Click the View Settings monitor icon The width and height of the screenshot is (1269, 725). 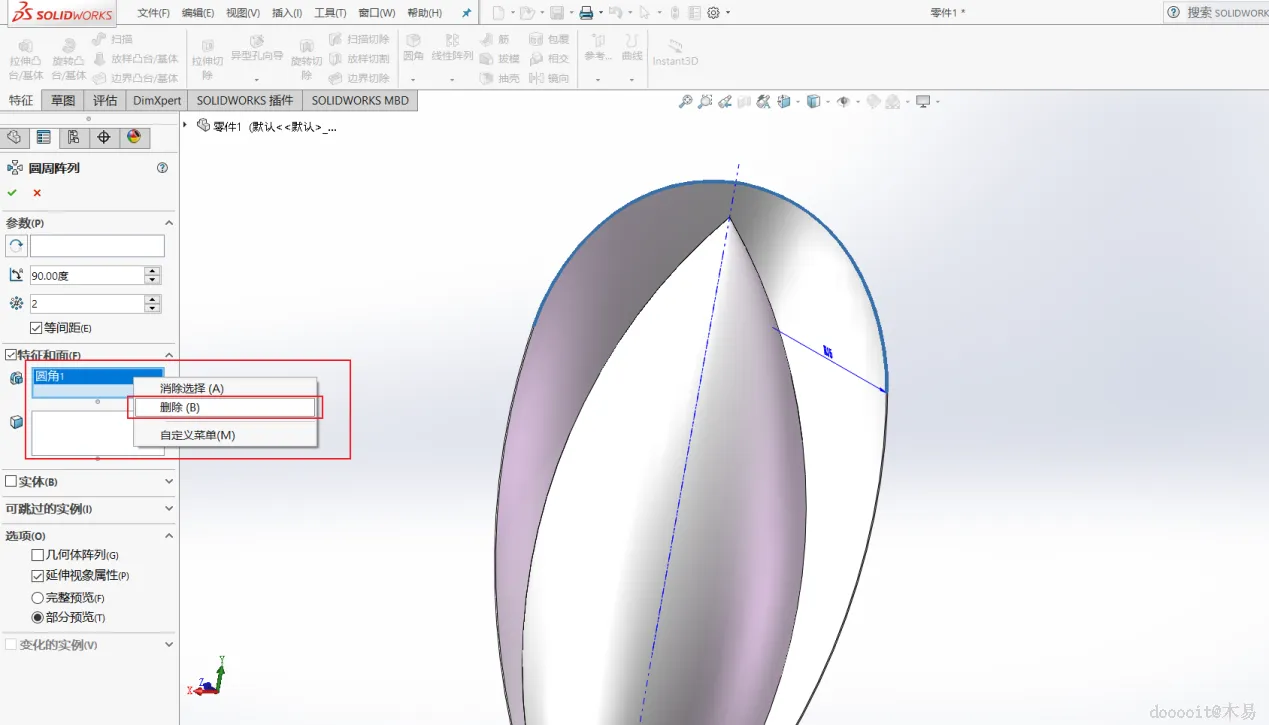(x=923, y=101)
